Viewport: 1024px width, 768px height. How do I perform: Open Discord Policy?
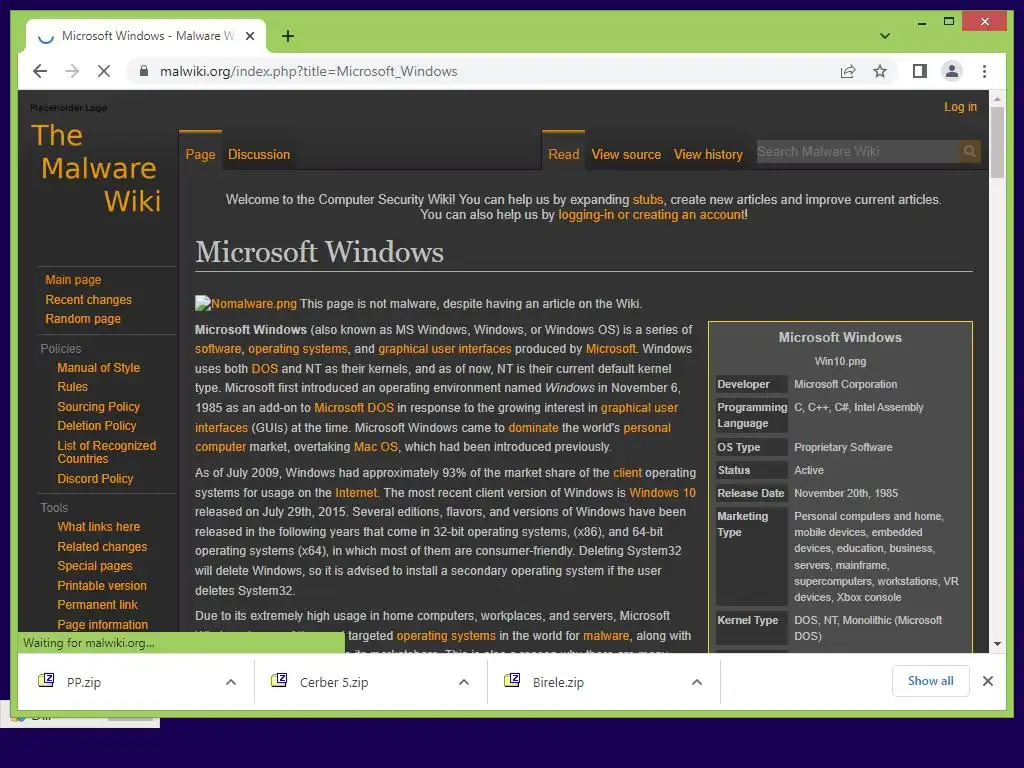pos(95,479)
